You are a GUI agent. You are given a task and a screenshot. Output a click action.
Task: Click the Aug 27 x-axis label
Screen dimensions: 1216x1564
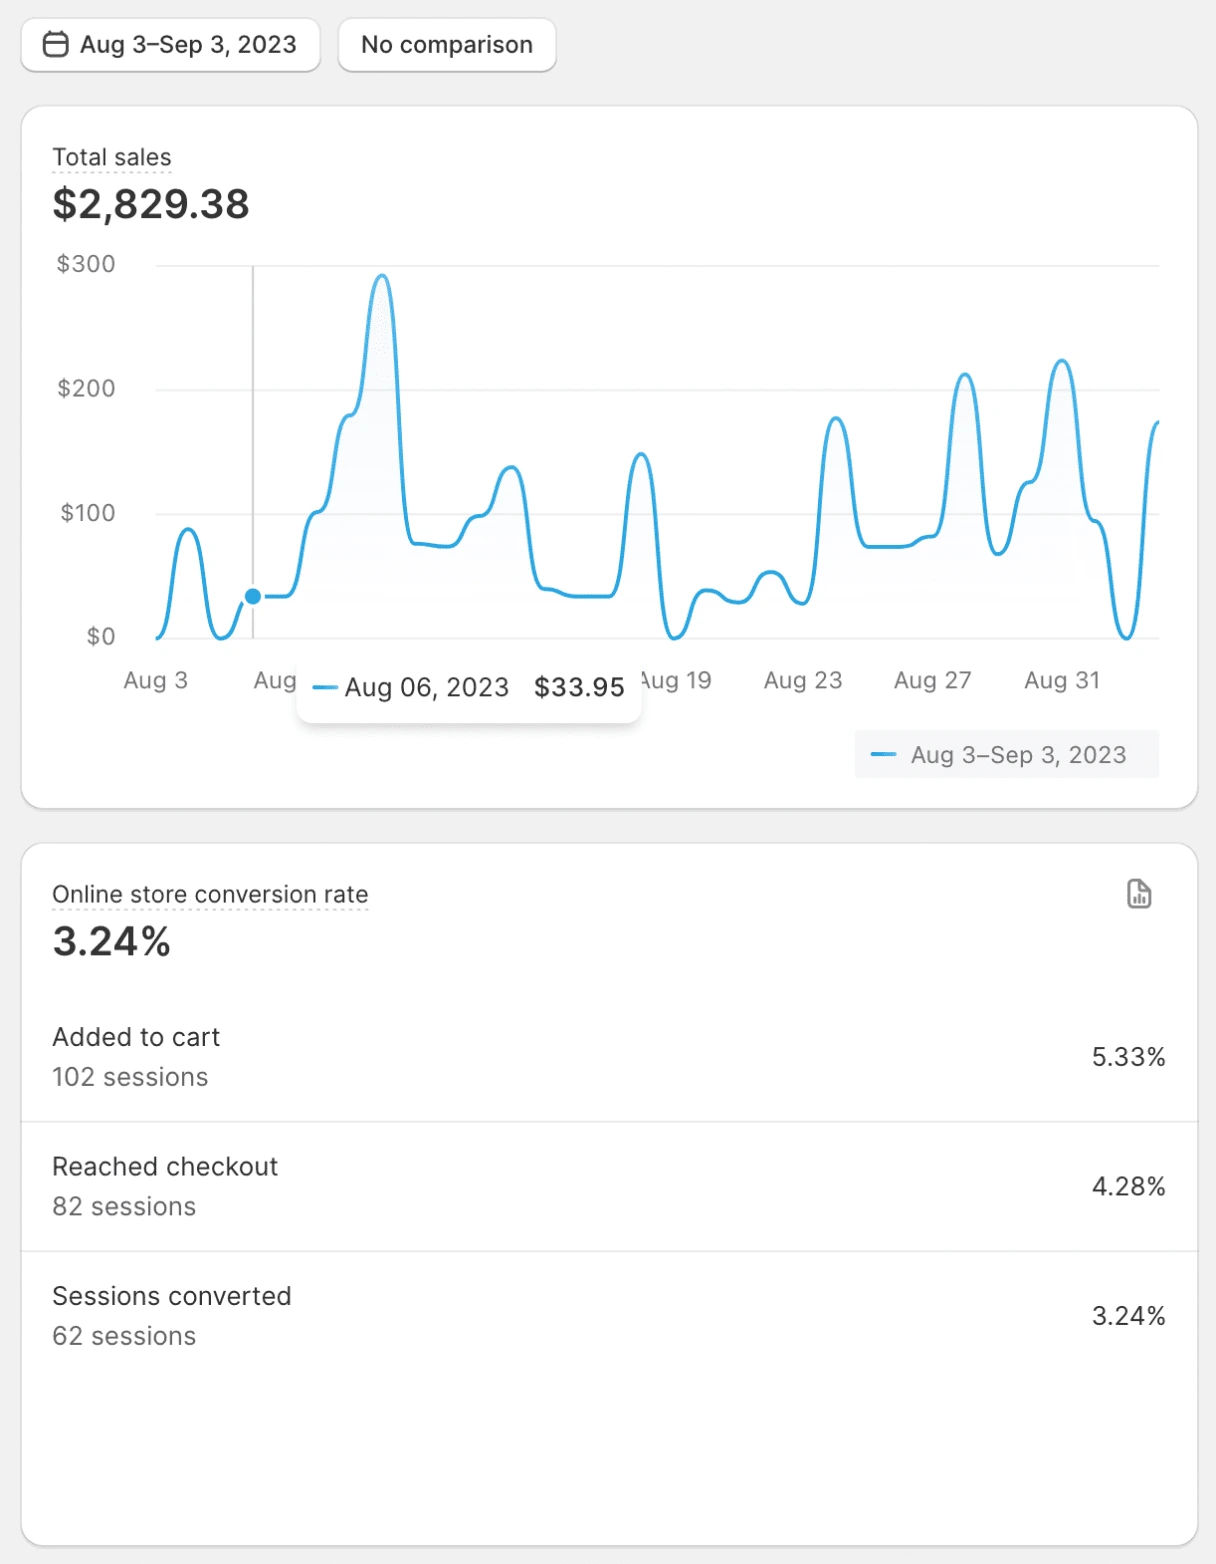point(932,681)
